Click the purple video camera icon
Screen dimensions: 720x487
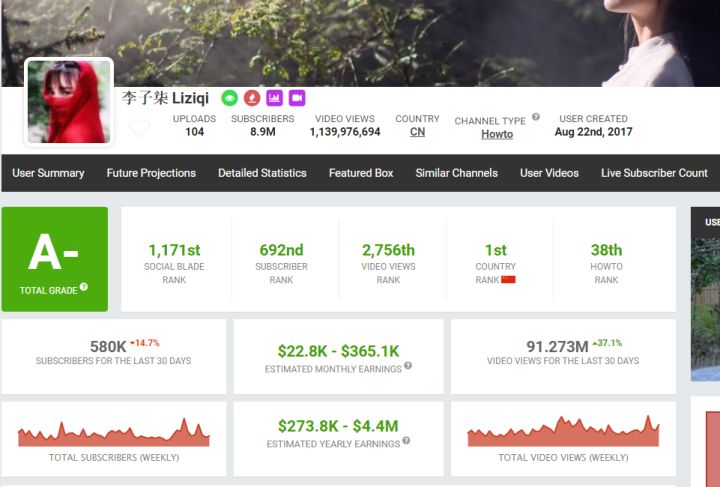[296, 98]
